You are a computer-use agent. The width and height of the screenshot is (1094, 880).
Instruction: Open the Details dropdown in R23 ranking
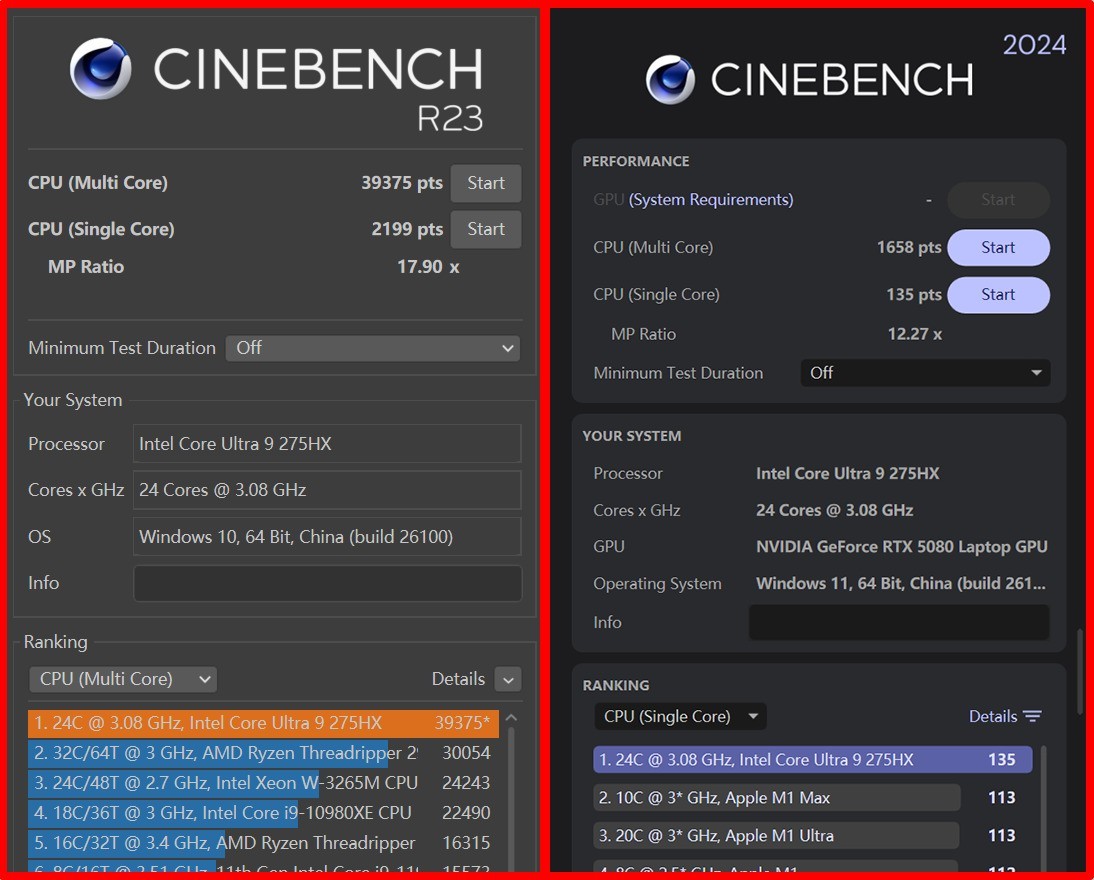(508, 679)
